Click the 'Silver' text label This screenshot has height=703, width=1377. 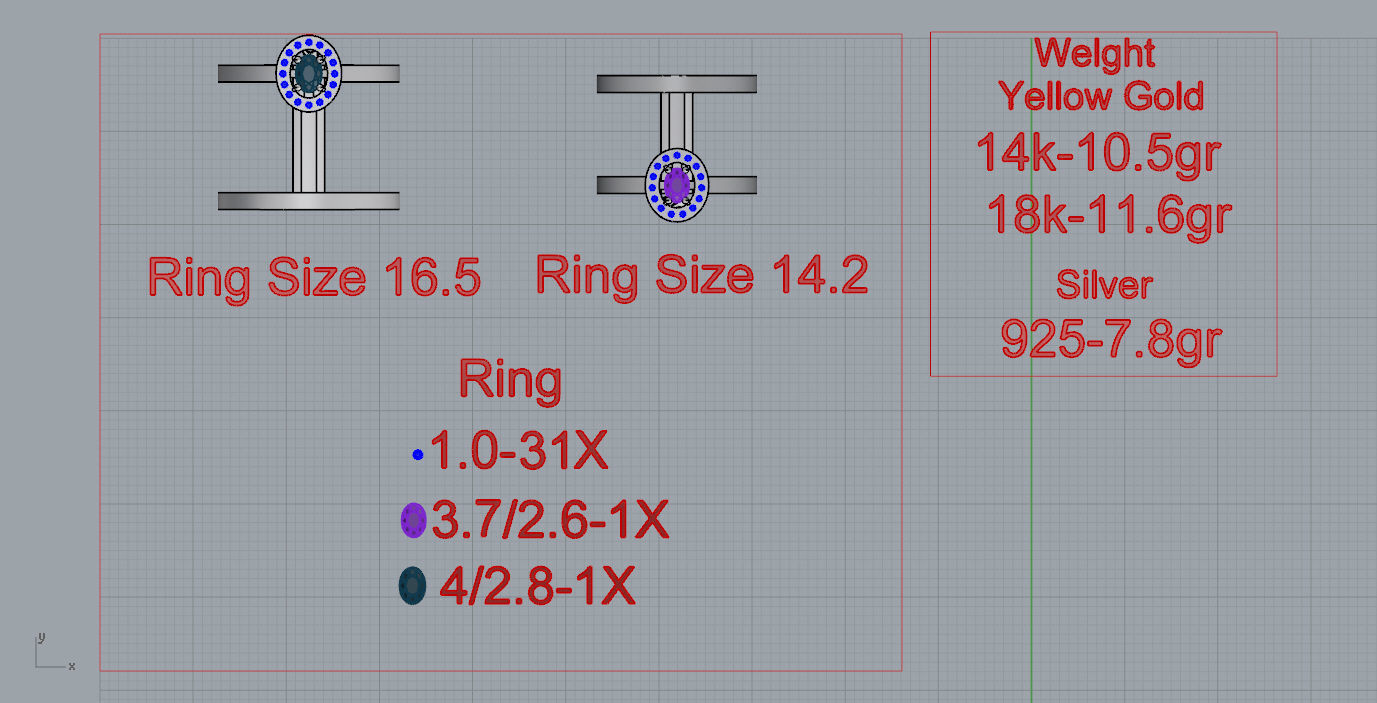coord(1104,286)
